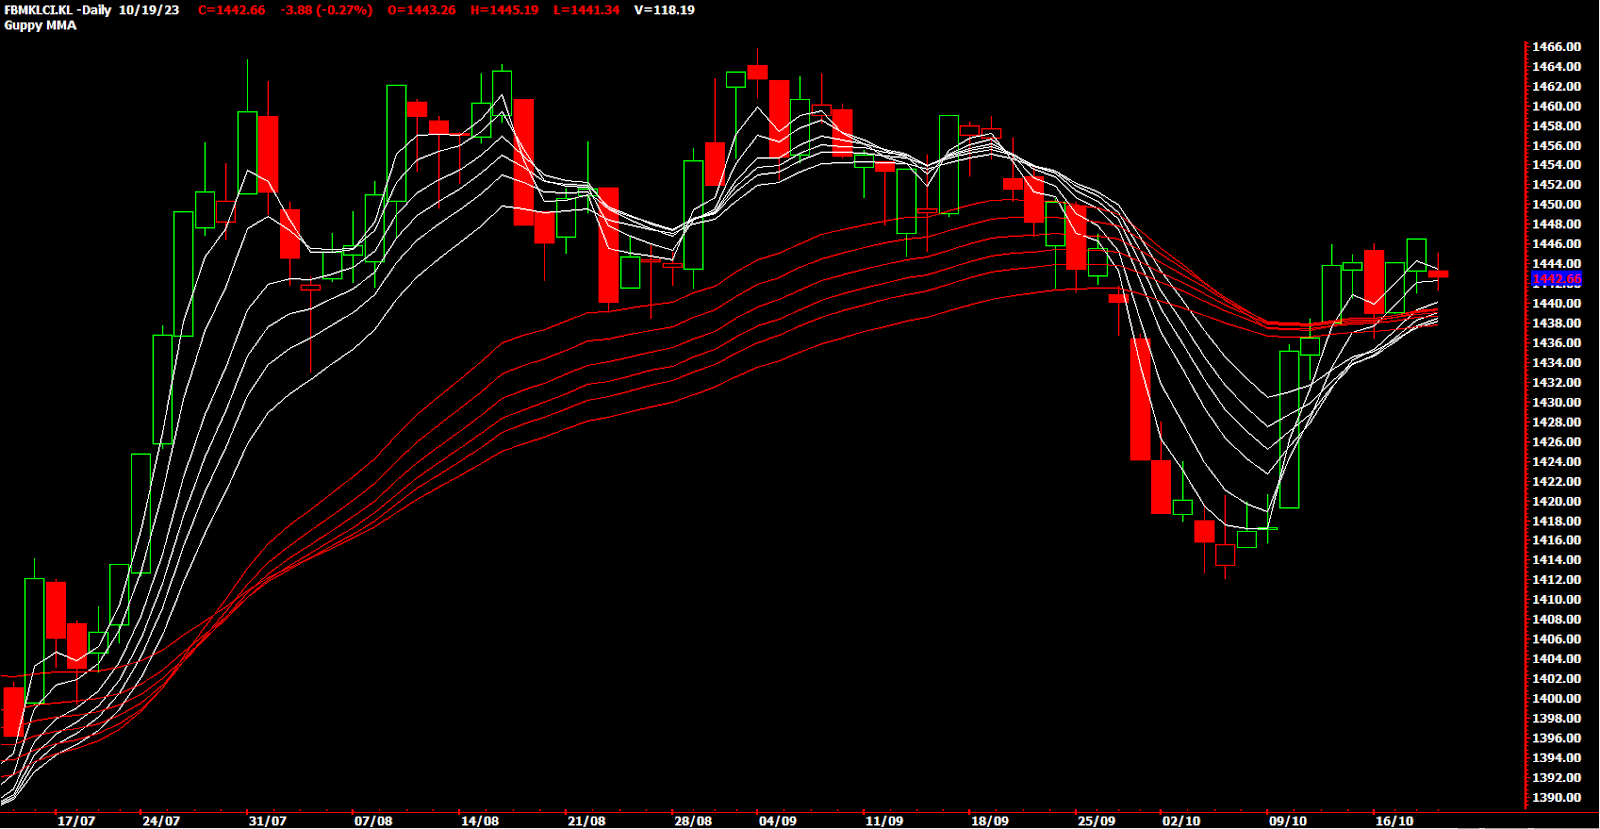Click the 1462.00 price axis label
1600x829 pixels.
1556,86
